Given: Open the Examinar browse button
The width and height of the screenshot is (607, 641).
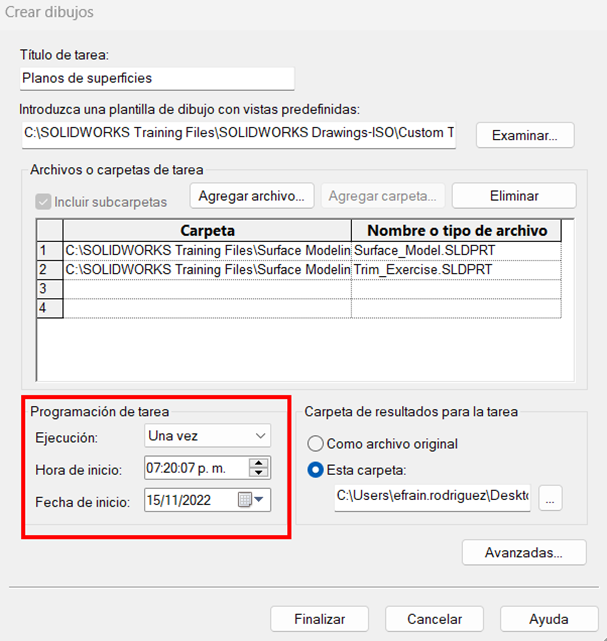Looking at the screenshot, I should [525, 135].
